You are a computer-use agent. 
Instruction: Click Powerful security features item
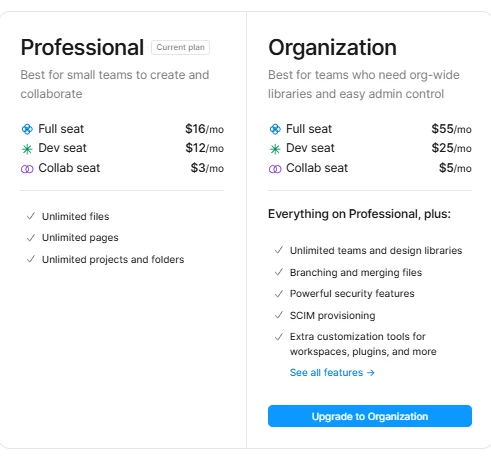(352, 294)
